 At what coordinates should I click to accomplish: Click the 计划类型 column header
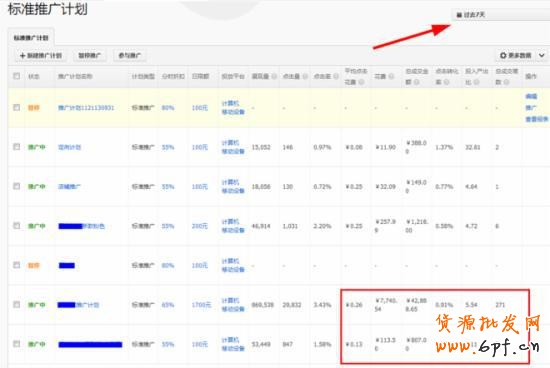(143, 76)
